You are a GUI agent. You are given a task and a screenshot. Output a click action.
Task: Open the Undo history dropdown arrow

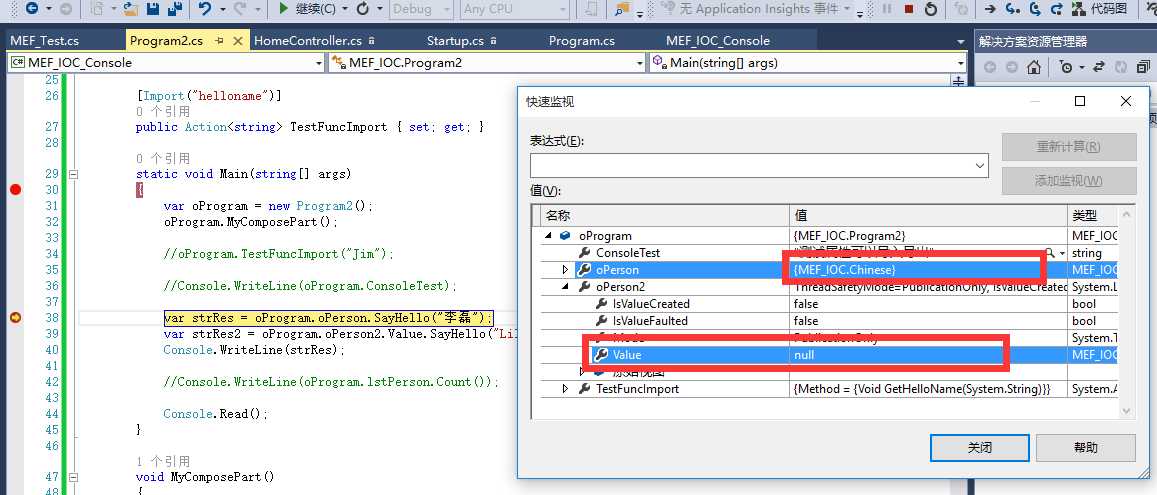pyautogui.click(x=223, y=9)
